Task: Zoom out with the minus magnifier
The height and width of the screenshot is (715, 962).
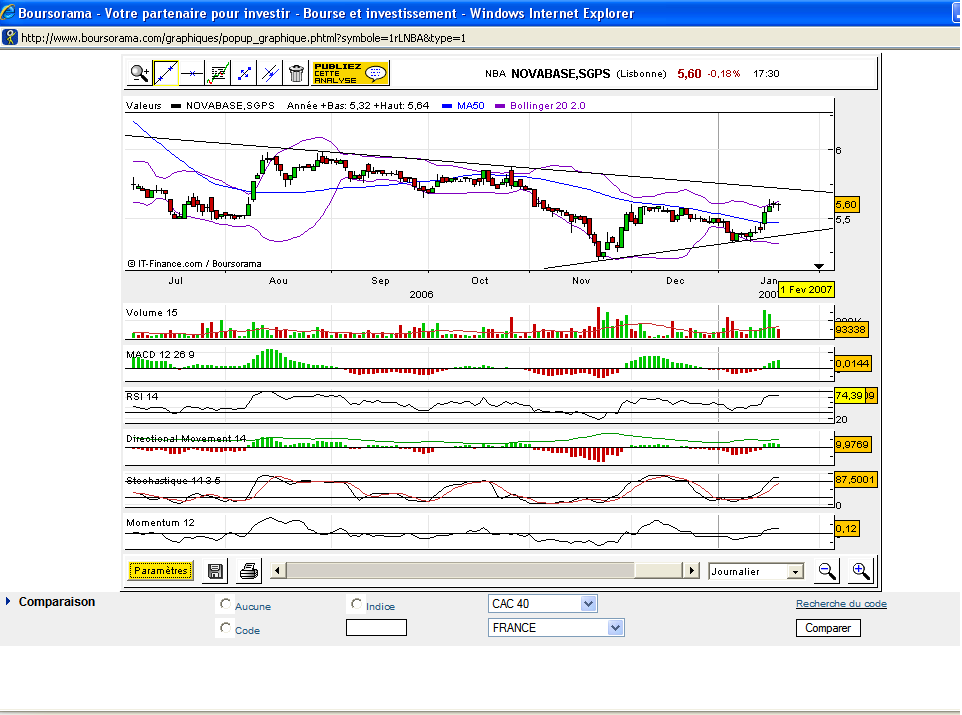Action: click(827, 571)
